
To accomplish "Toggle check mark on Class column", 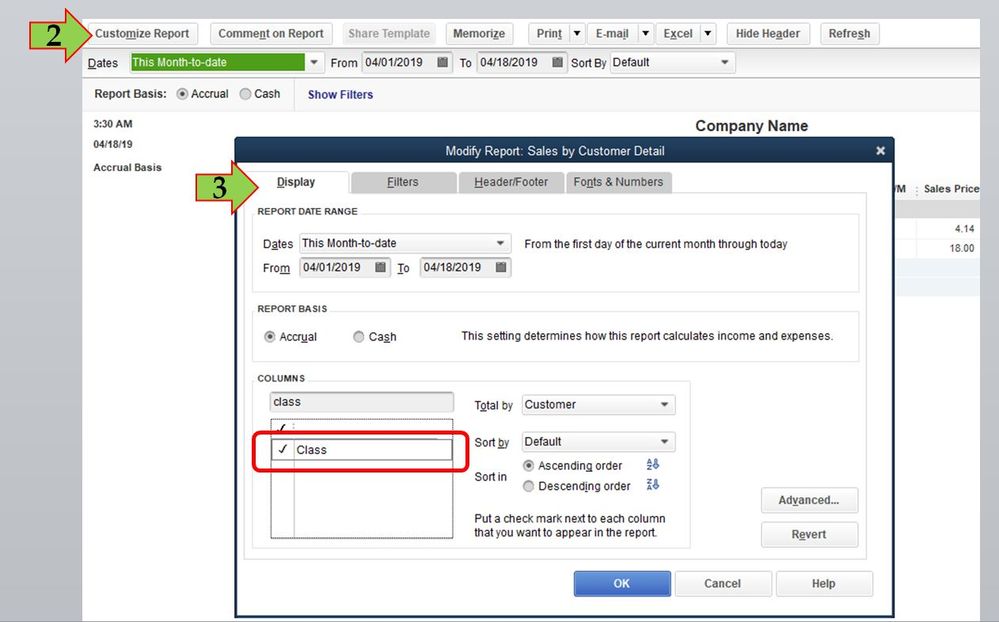I will point(283,449).
